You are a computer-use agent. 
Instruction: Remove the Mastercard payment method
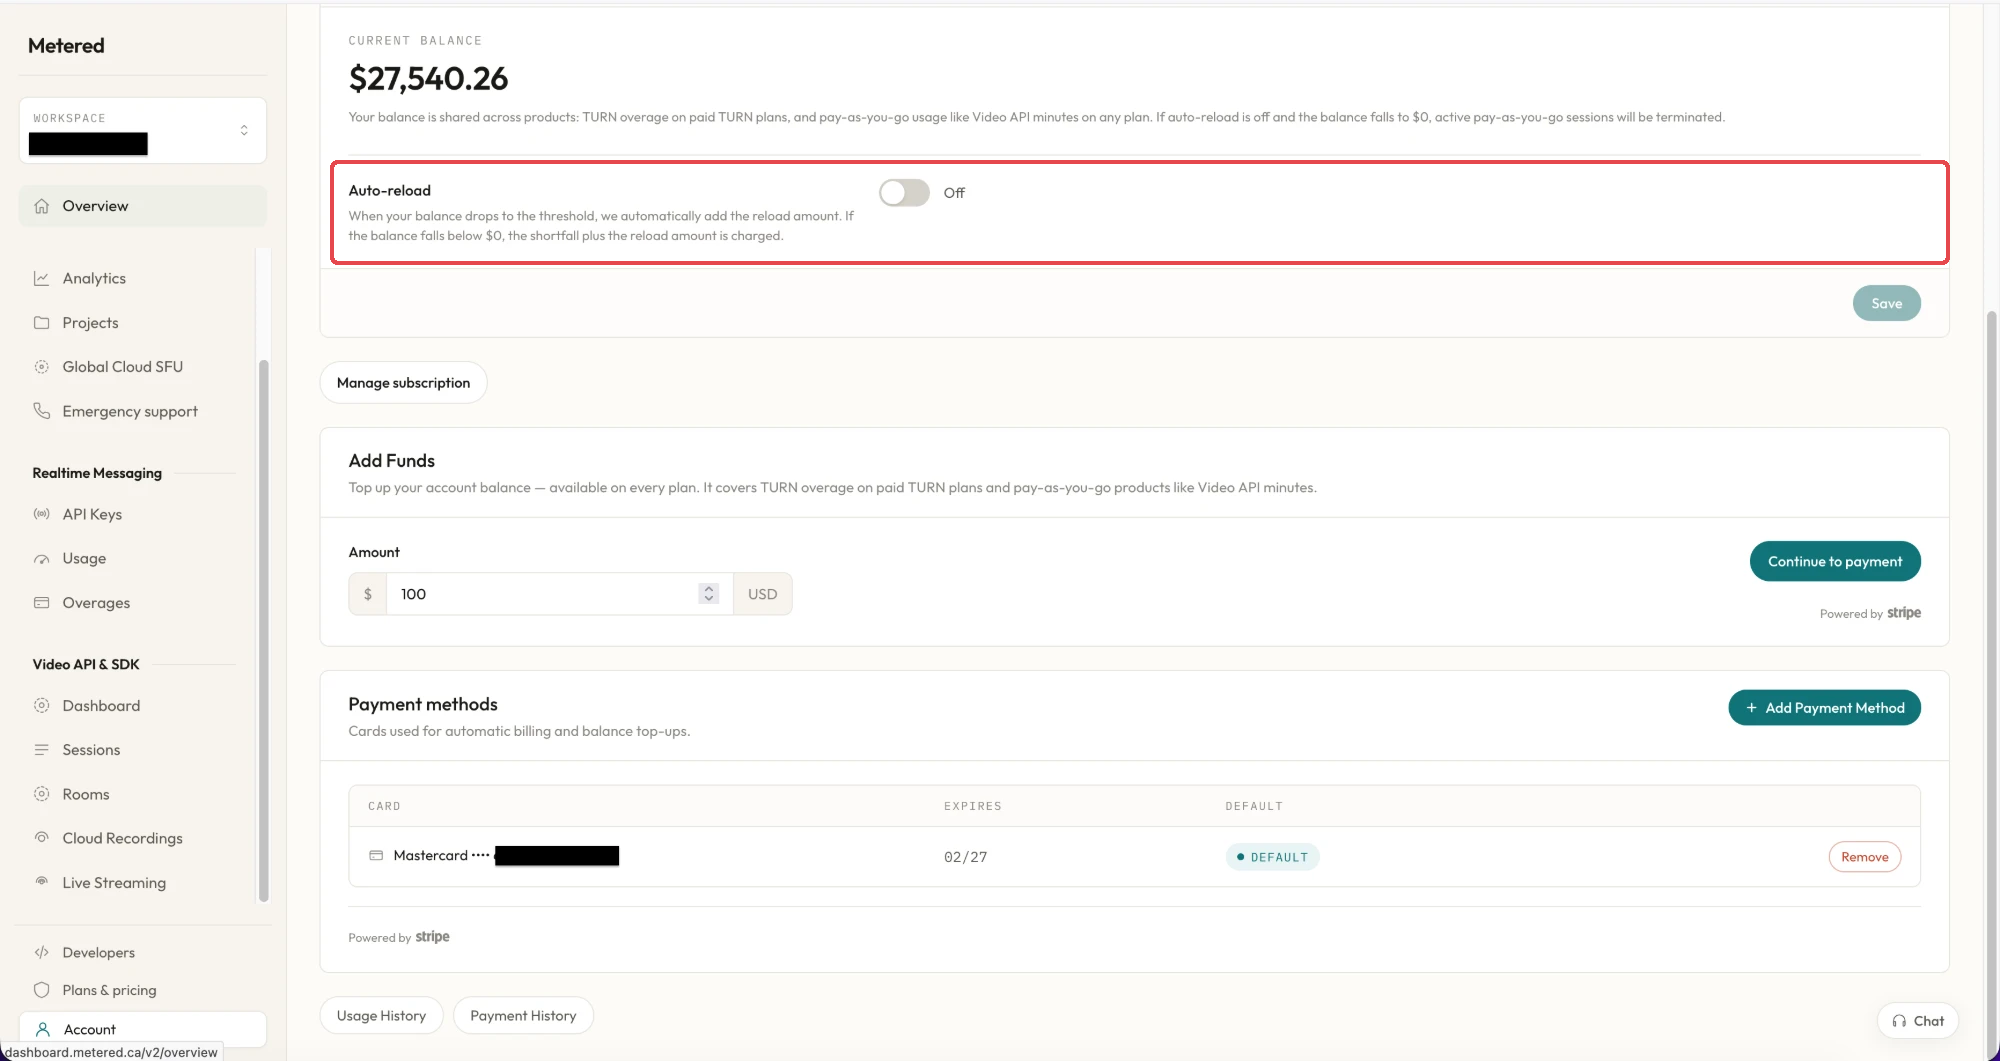[x=1864, y=857]
